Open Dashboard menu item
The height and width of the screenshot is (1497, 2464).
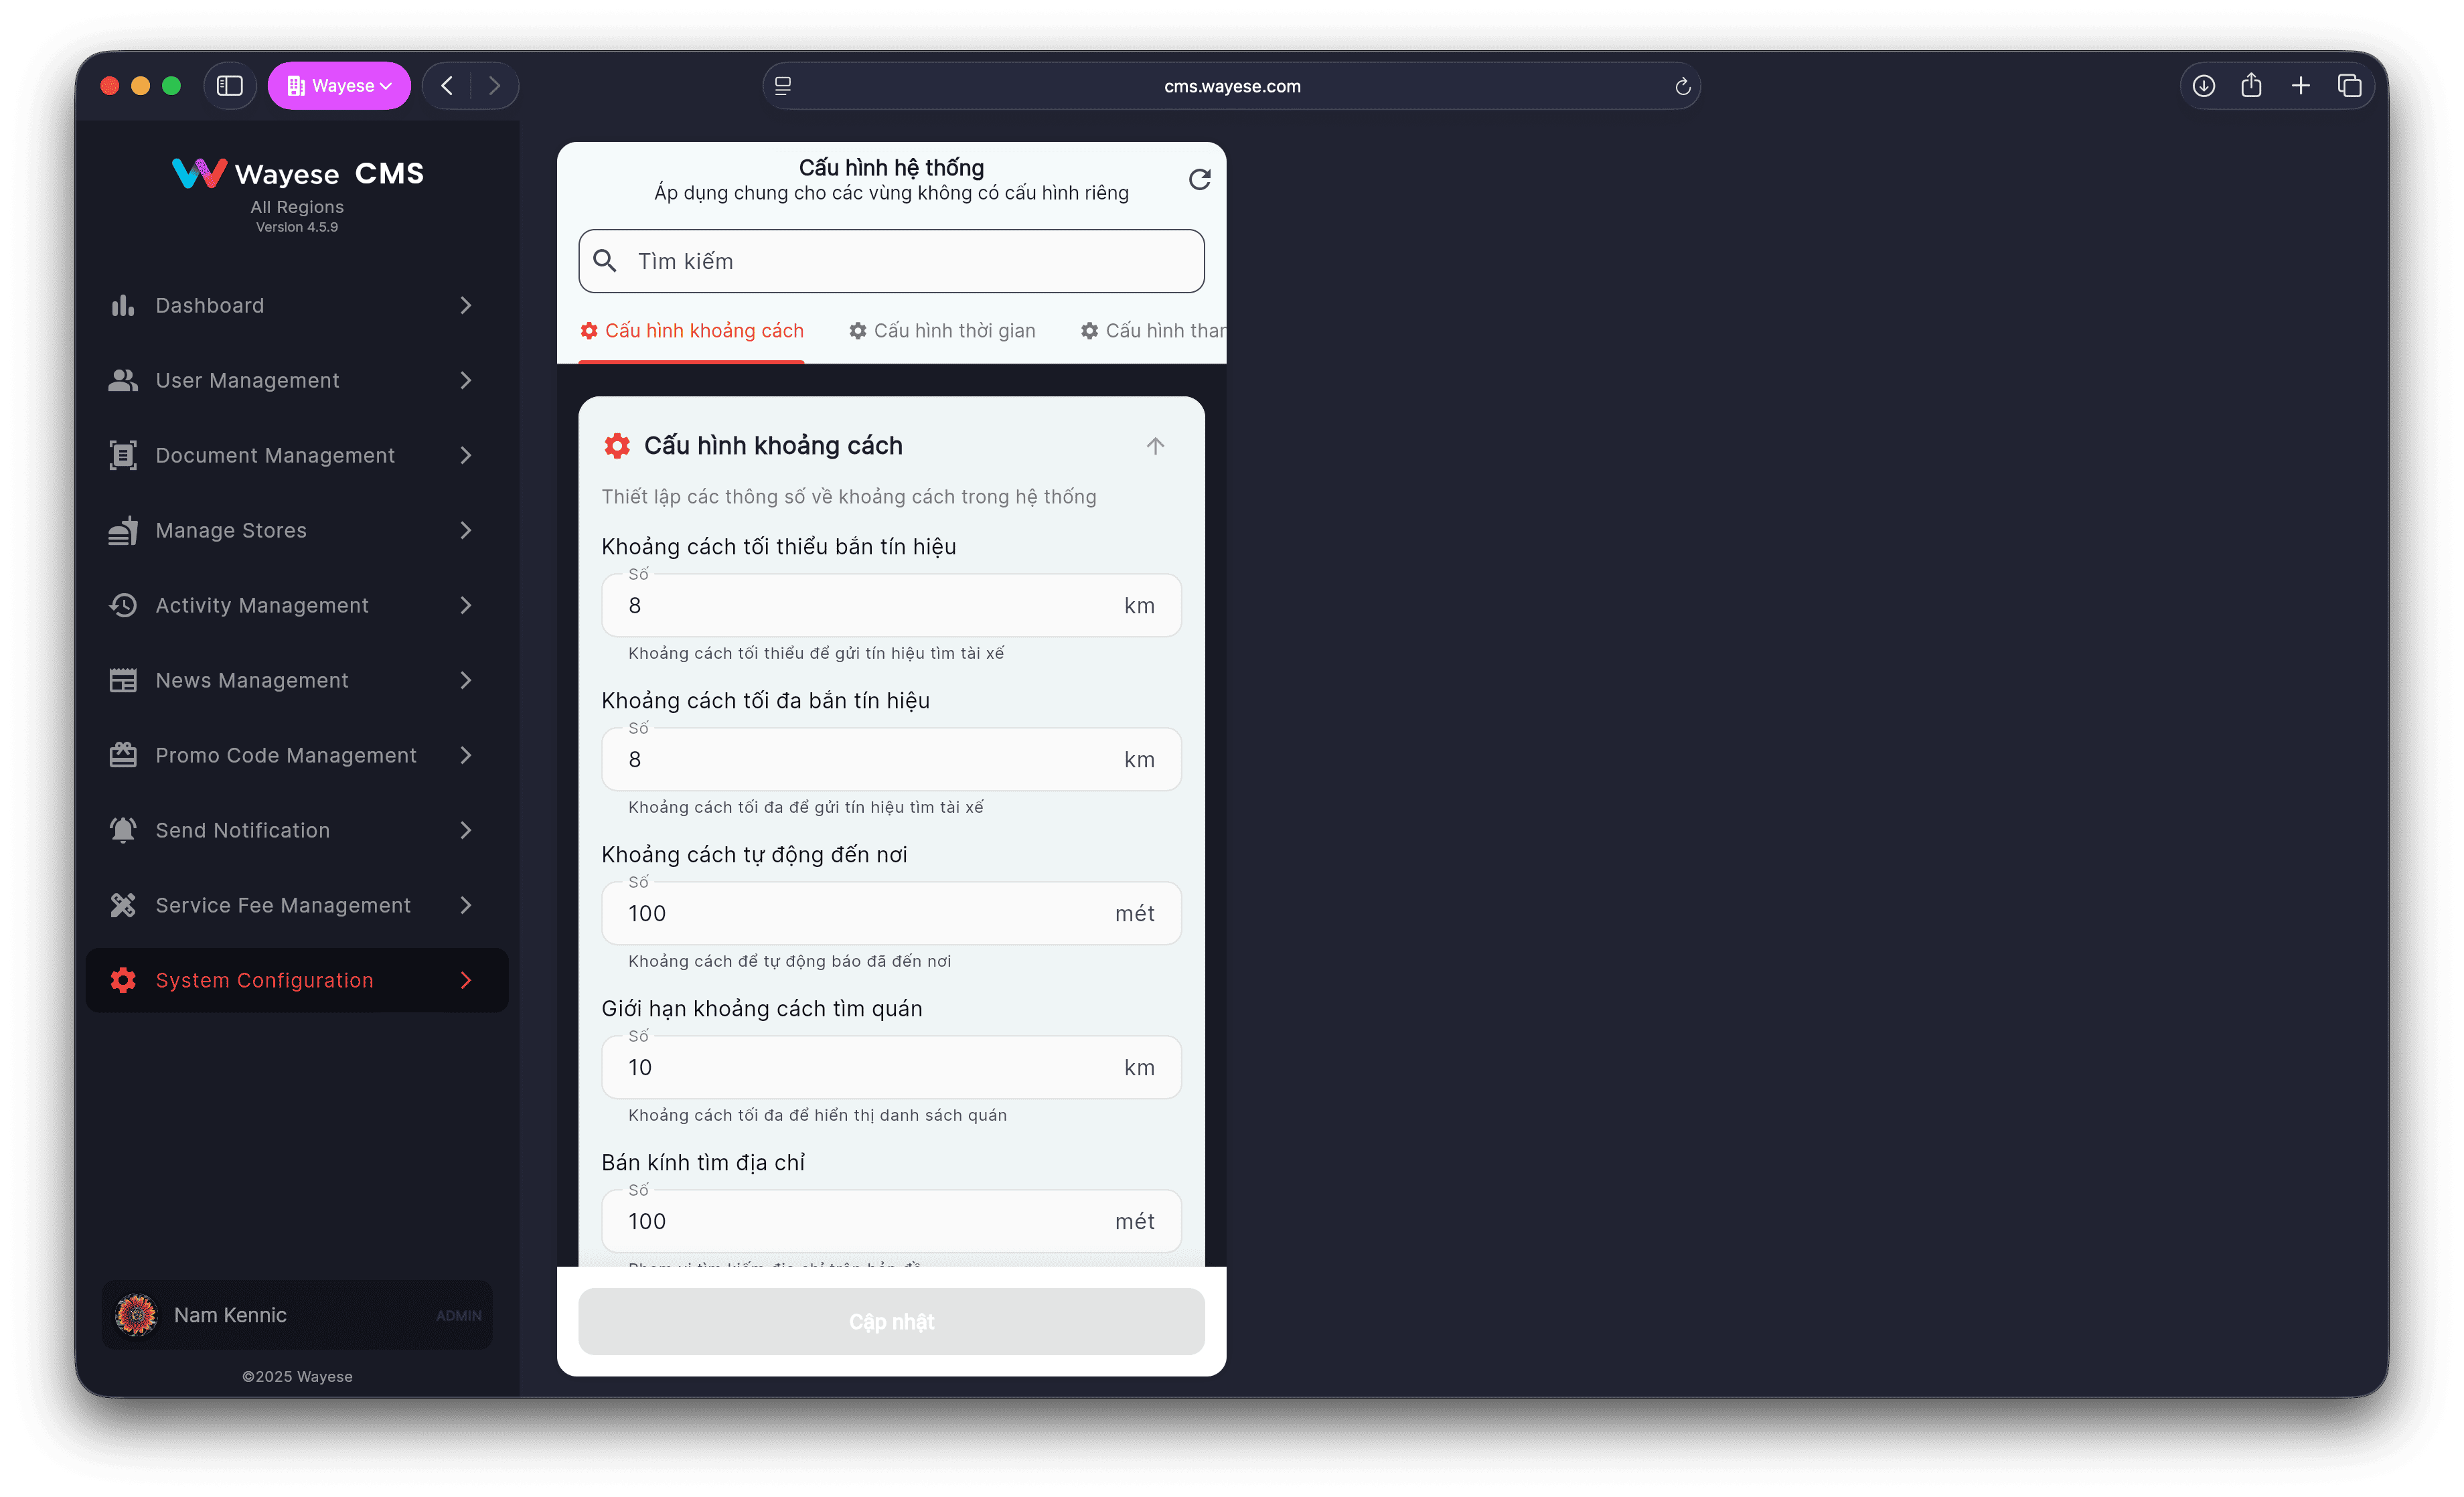[x=297, y=305]
